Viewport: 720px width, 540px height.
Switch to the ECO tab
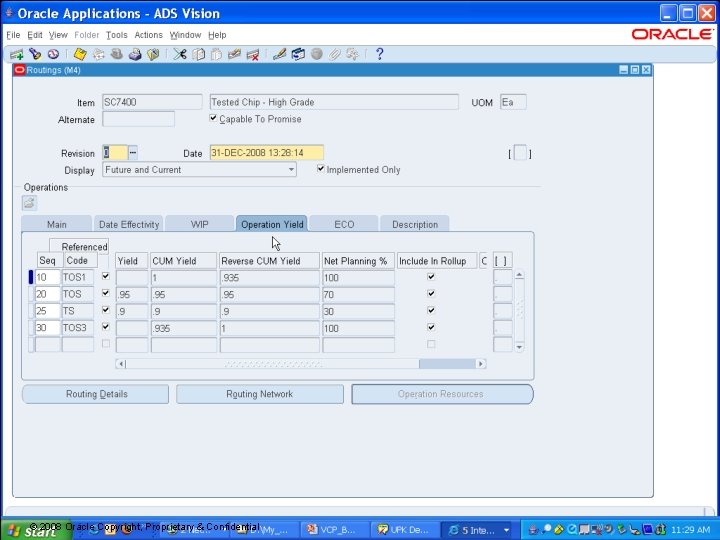(344, 224)
